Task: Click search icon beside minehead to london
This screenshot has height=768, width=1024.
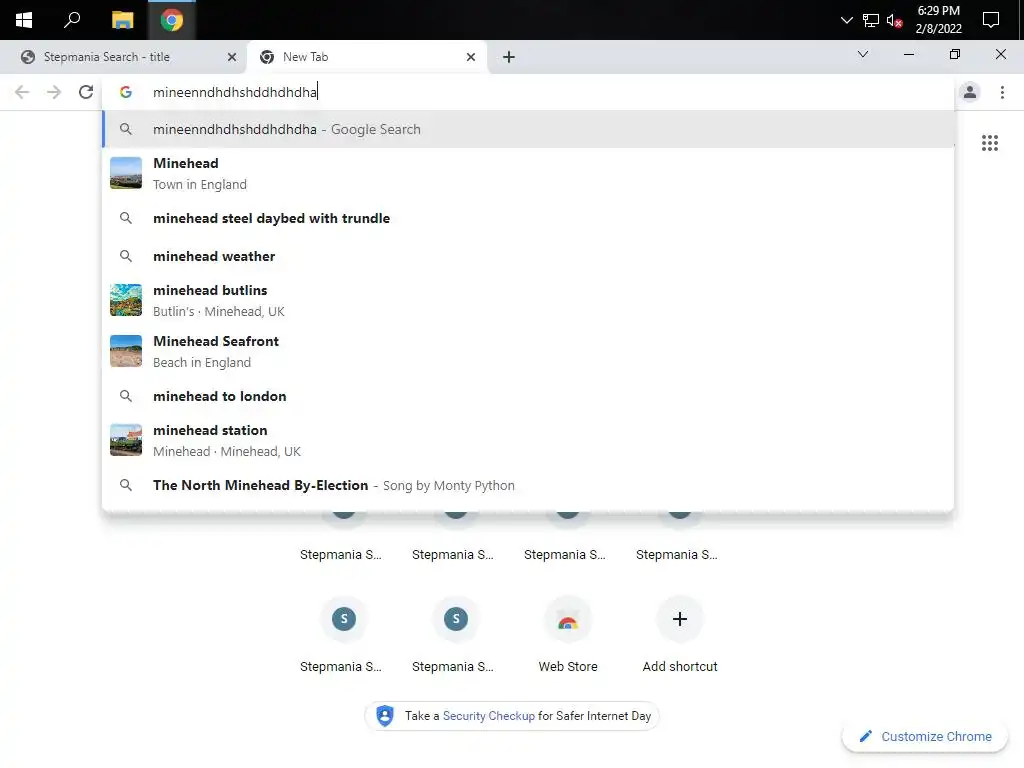Action: [126, 396]
